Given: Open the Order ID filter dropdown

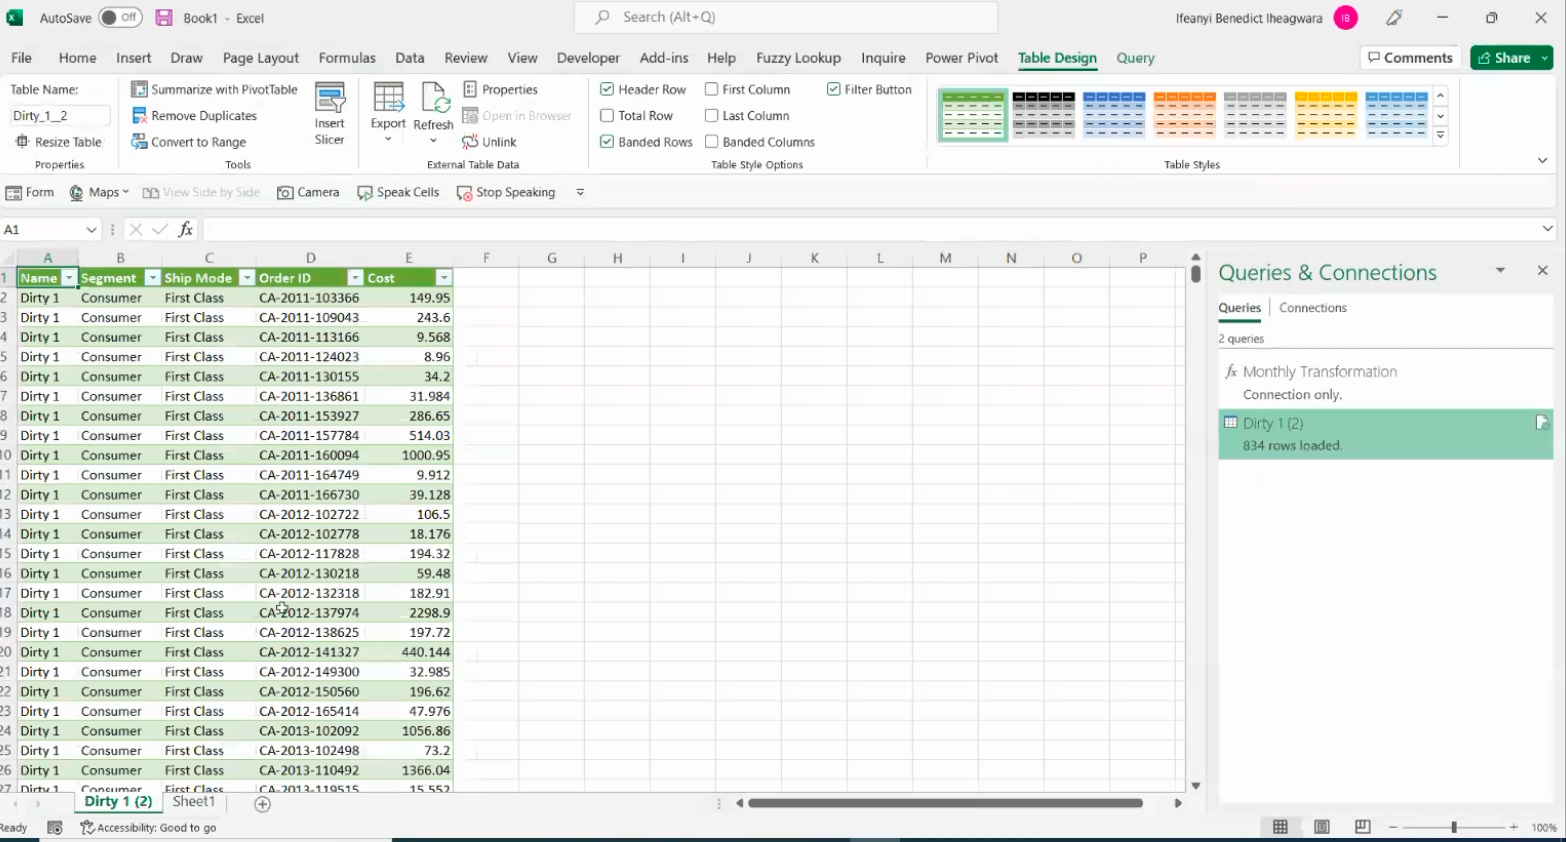Looking at the screenshot, I should tap(355, 278).
